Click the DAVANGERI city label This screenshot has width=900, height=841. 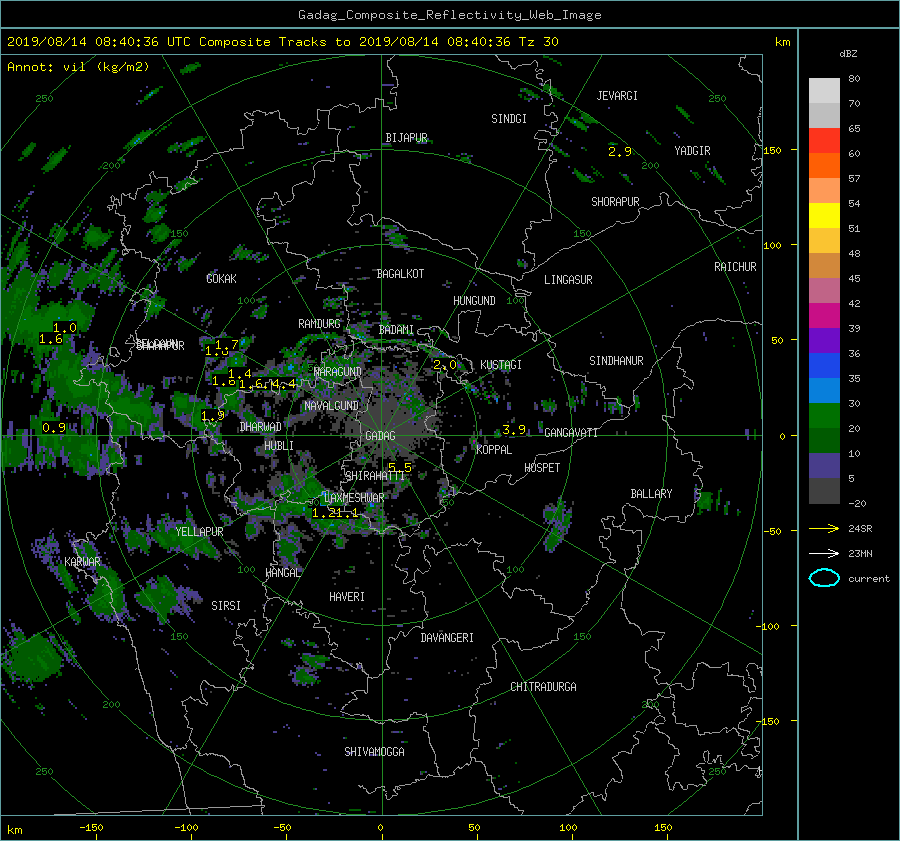coord(447,638)
